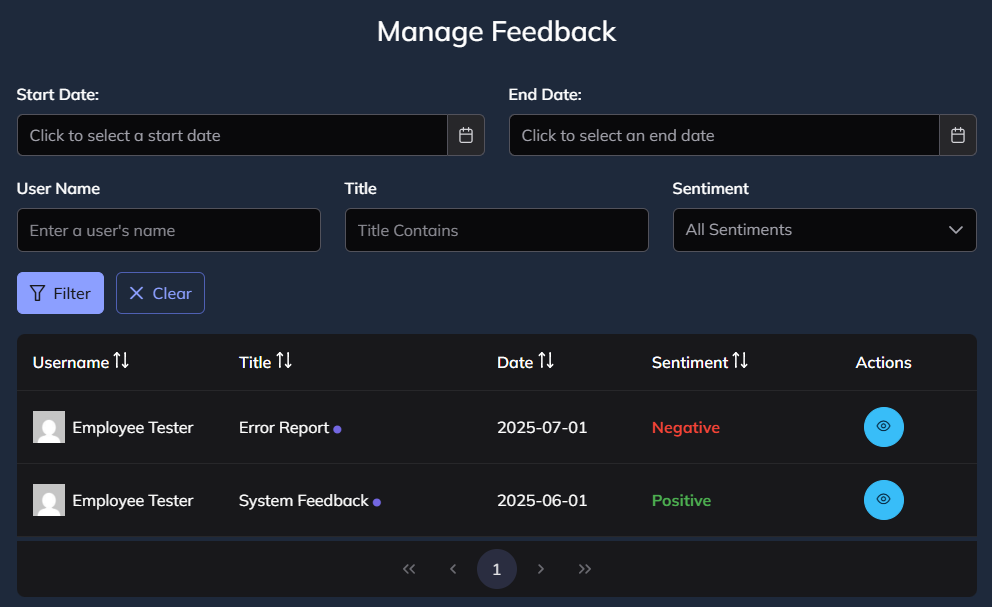992x607 pixels.
Task: Jump to the last page of results
Action: click(585, 569)
